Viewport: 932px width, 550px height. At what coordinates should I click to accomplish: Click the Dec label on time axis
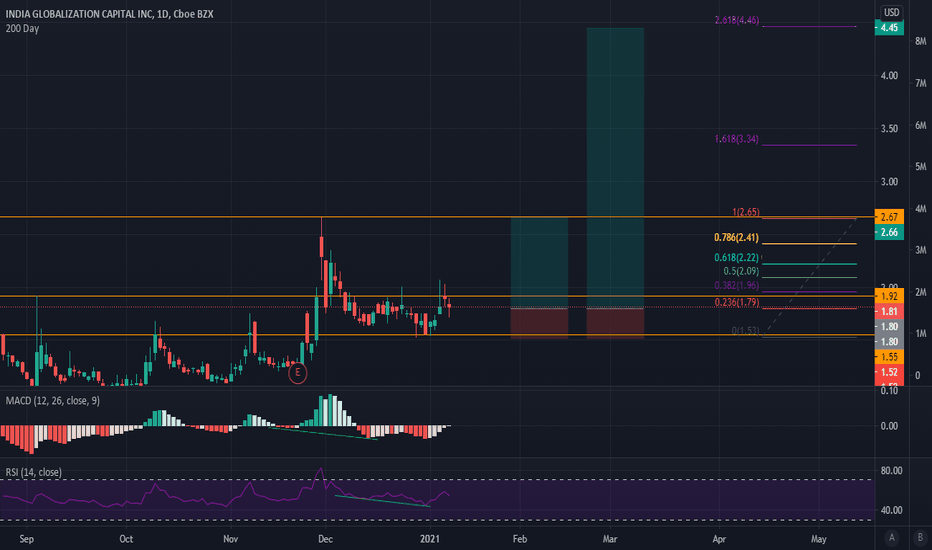(325, 539)
